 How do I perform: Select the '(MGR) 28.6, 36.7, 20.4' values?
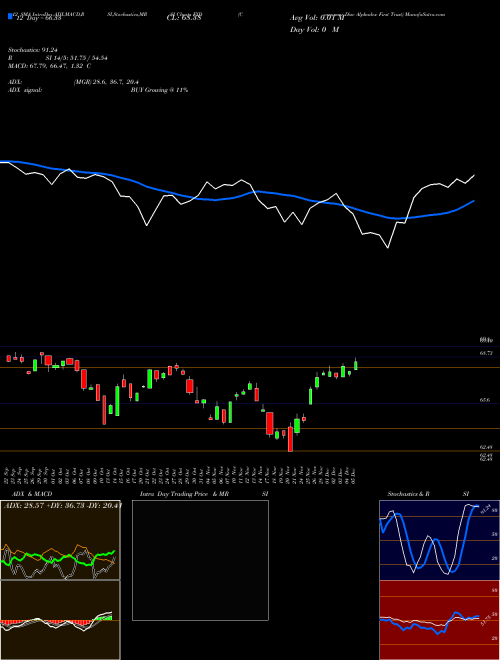point(106,82)
